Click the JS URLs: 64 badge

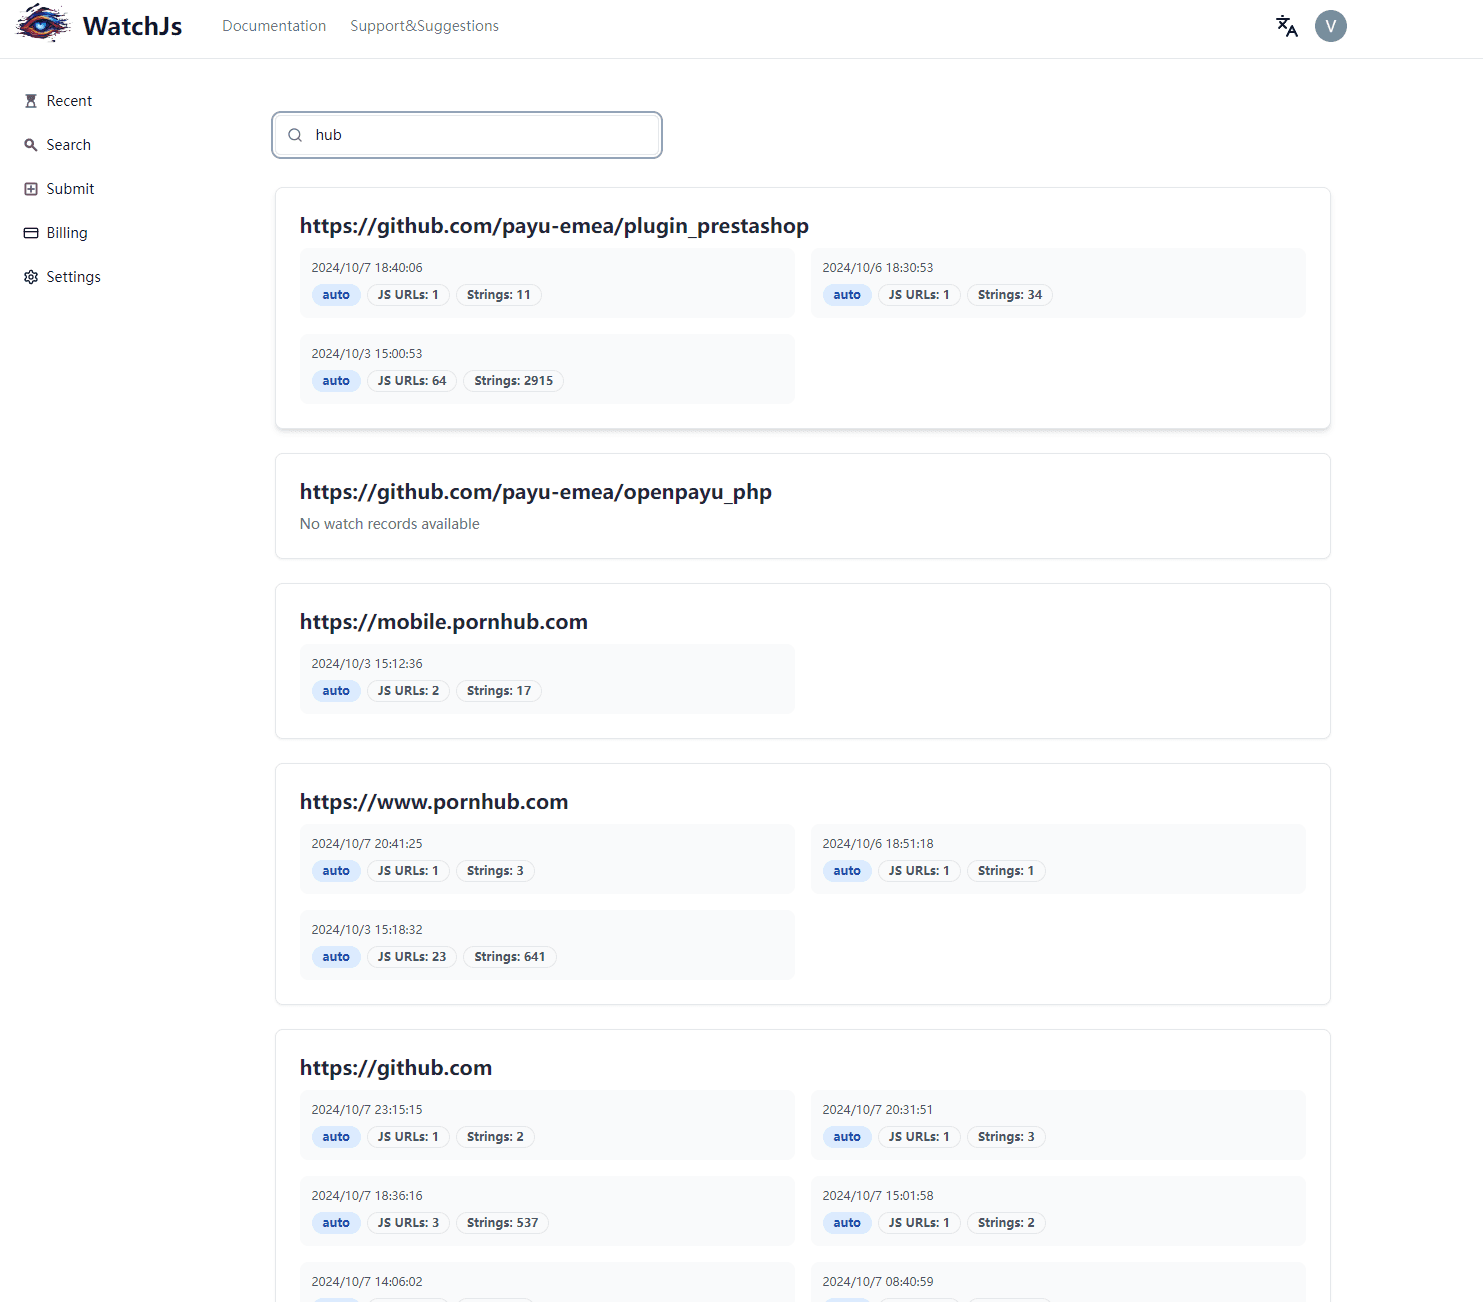(412, 381)
